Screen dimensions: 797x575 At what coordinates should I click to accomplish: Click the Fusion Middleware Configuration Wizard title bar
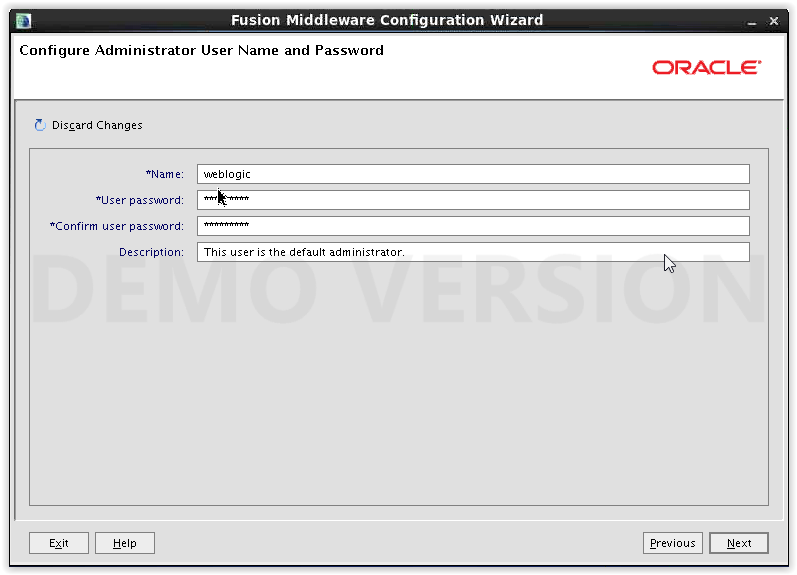coord(387,20)
